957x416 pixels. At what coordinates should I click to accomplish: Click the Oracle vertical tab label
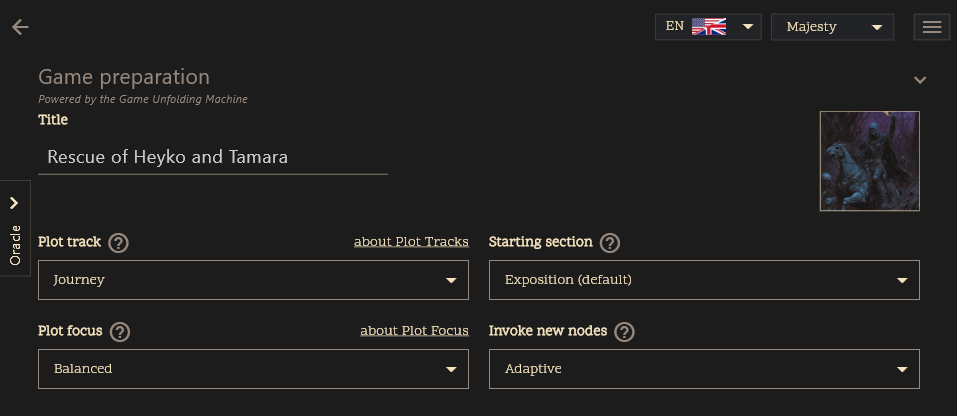point(15,246)
